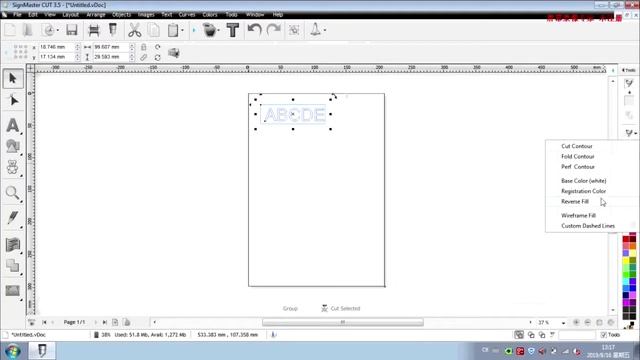Choose Fold Contour from popup menu
The width and height of the screenshot is (640, 360).
click(x=578, y=156)
